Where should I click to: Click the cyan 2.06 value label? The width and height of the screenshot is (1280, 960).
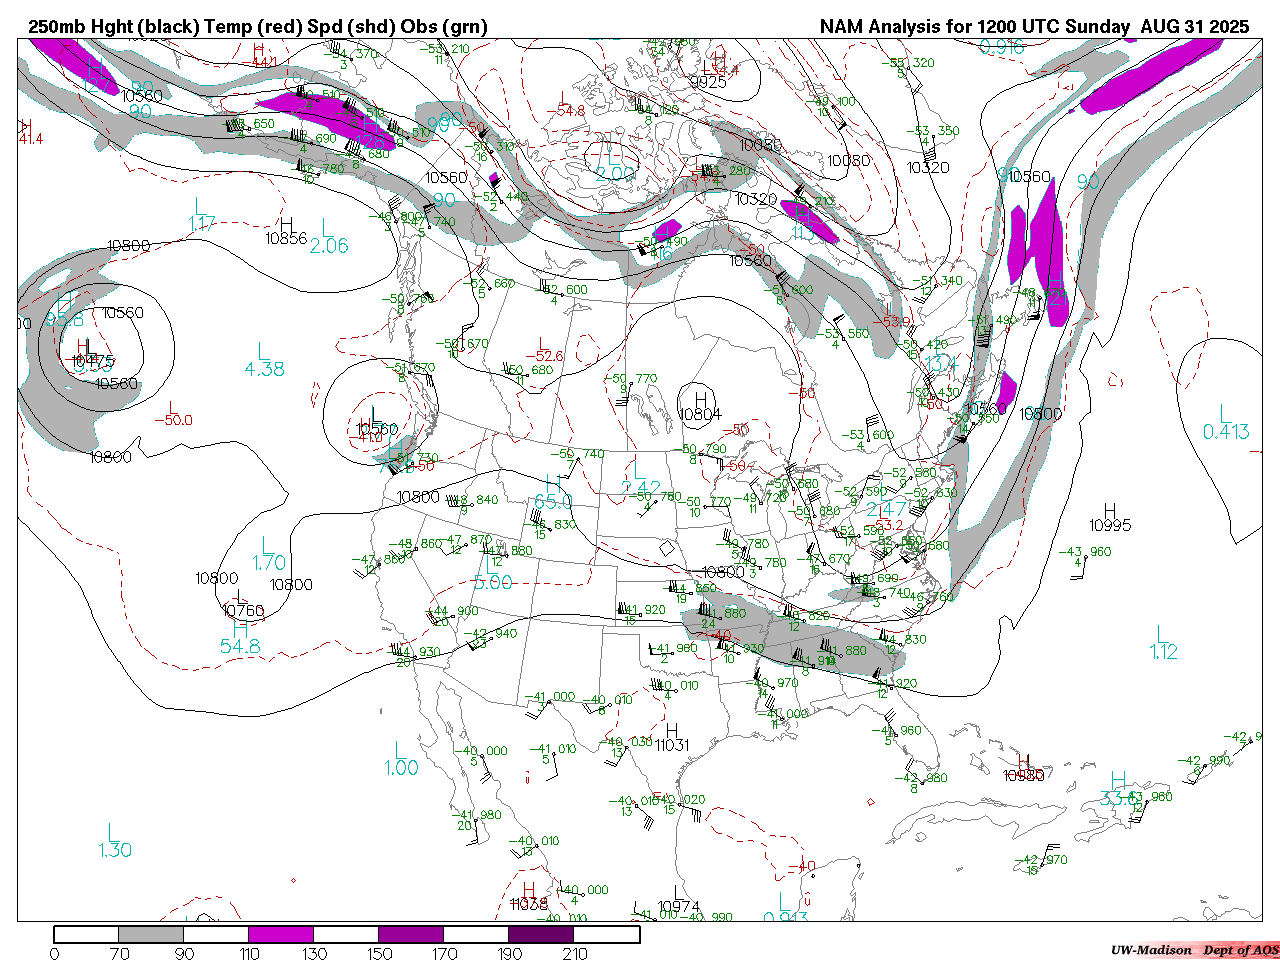point(329,246)
